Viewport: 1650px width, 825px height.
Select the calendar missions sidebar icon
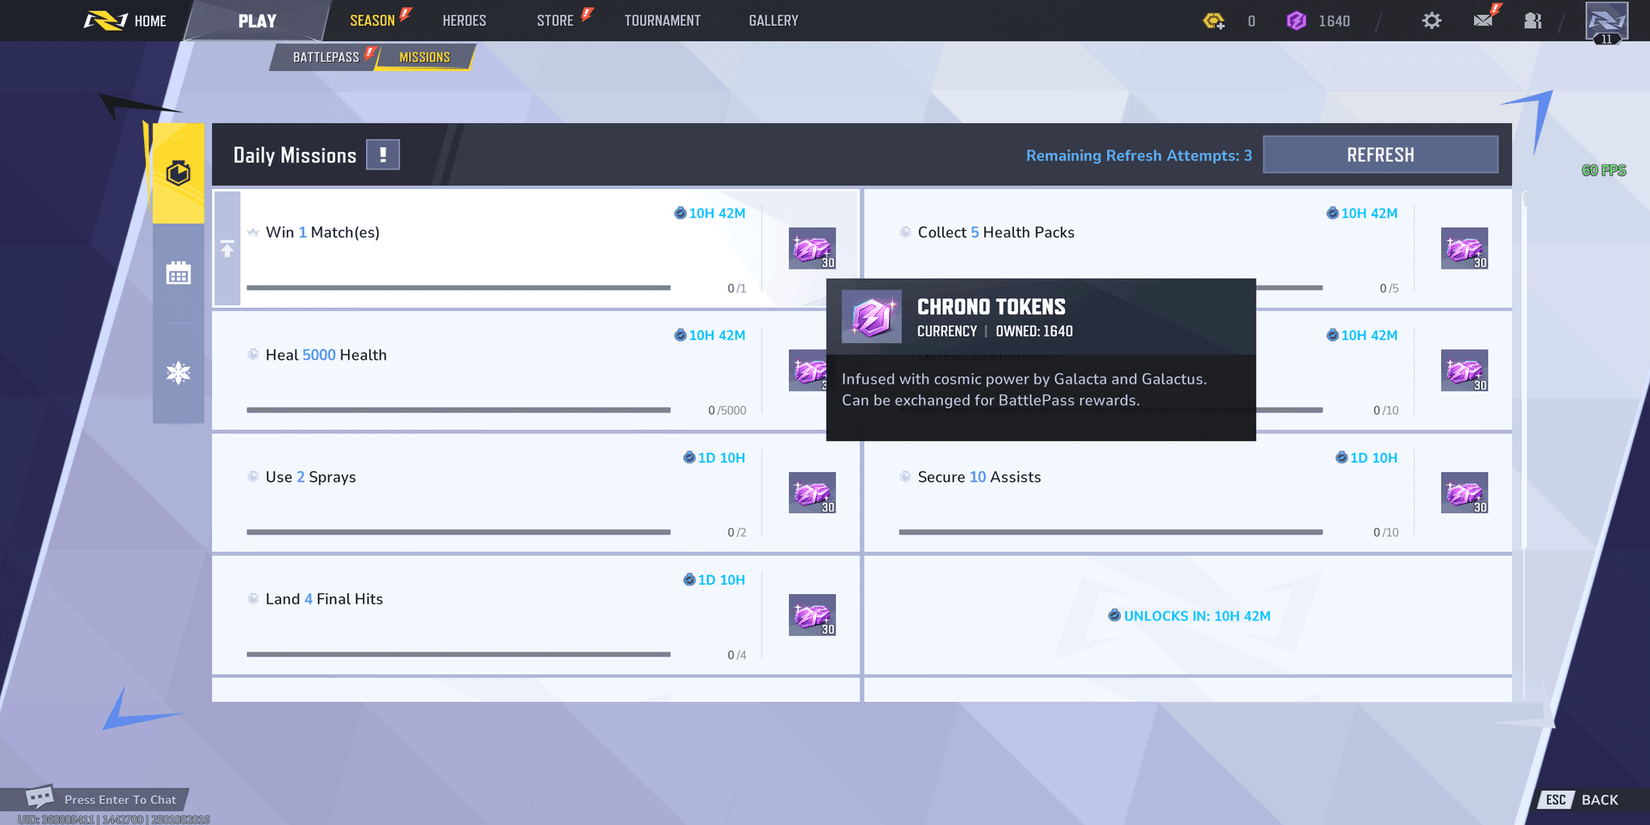tap(178, 273)
